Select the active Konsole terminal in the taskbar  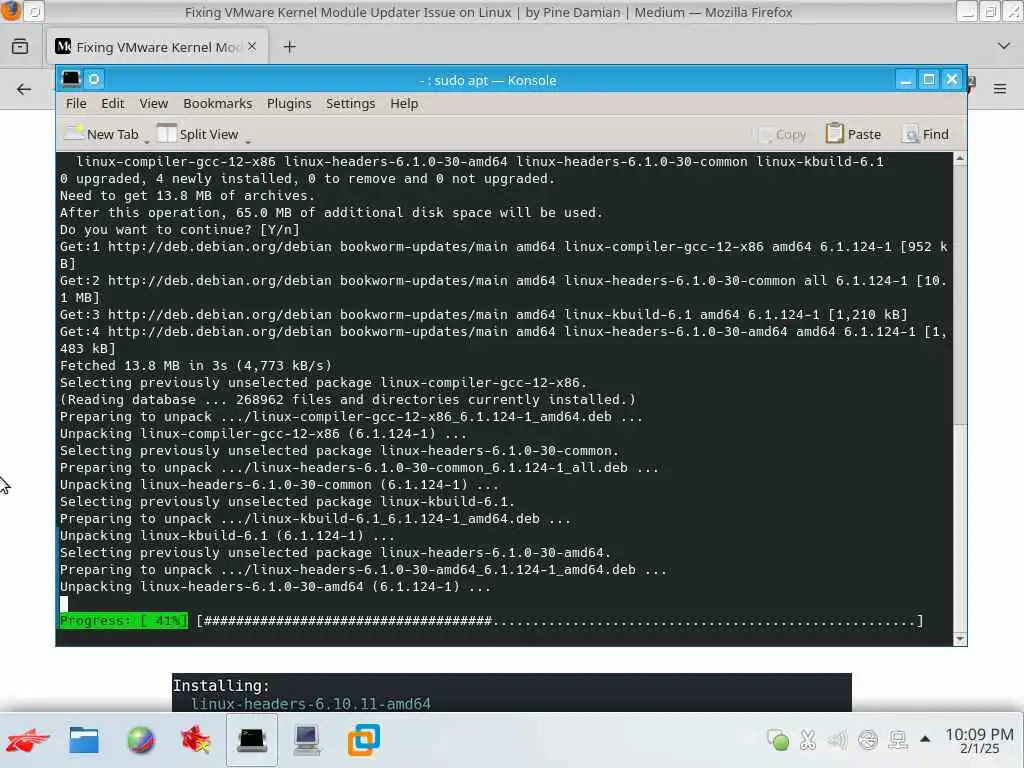(252, 740)
